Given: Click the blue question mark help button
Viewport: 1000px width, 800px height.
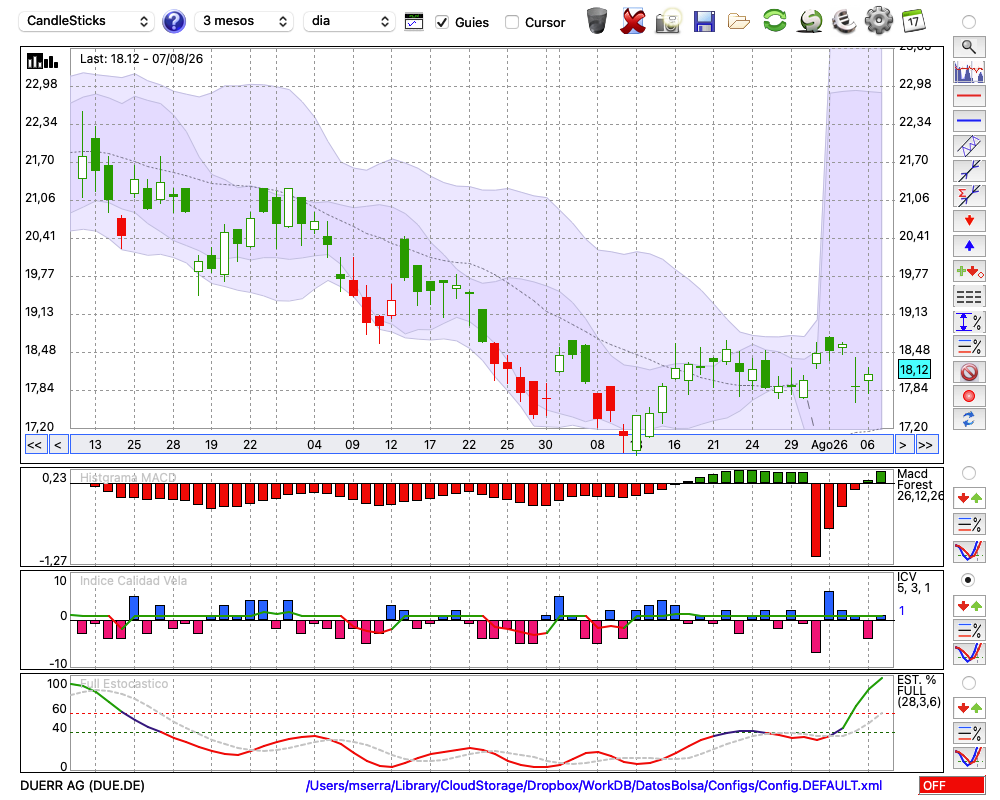Looking at the screenshot, I should pos(173,22).
